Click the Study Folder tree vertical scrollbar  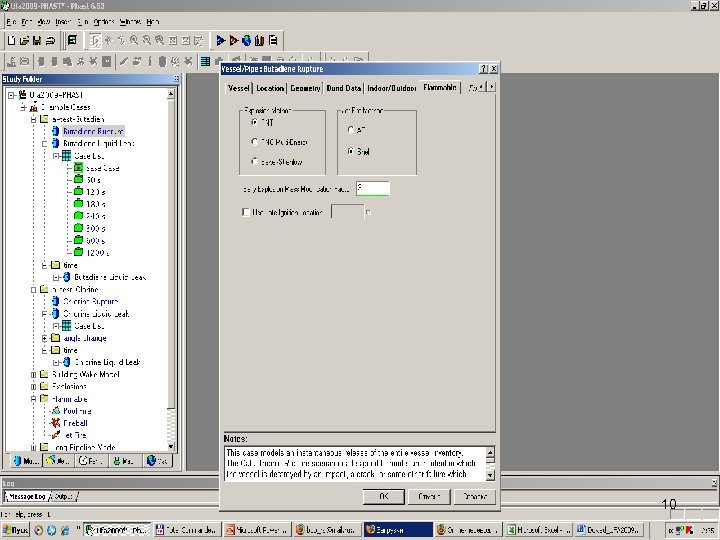pyautogui.click(x=173, y=250)
